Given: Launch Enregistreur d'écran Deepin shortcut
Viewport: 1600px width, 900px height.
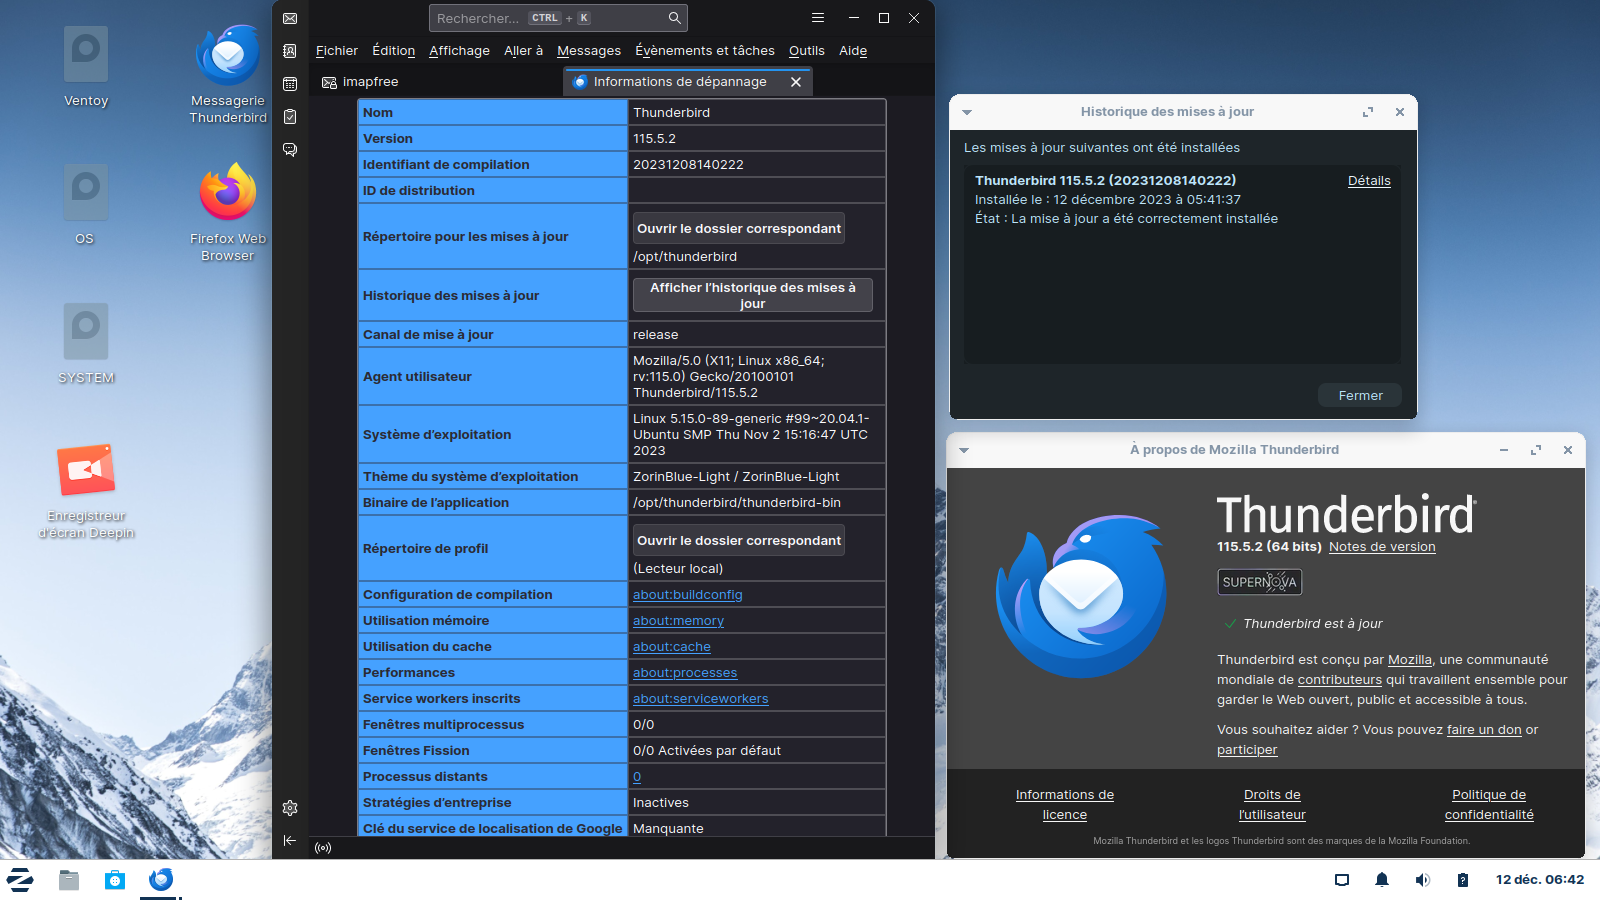Looking at the screenshot, I should point(86,491).
